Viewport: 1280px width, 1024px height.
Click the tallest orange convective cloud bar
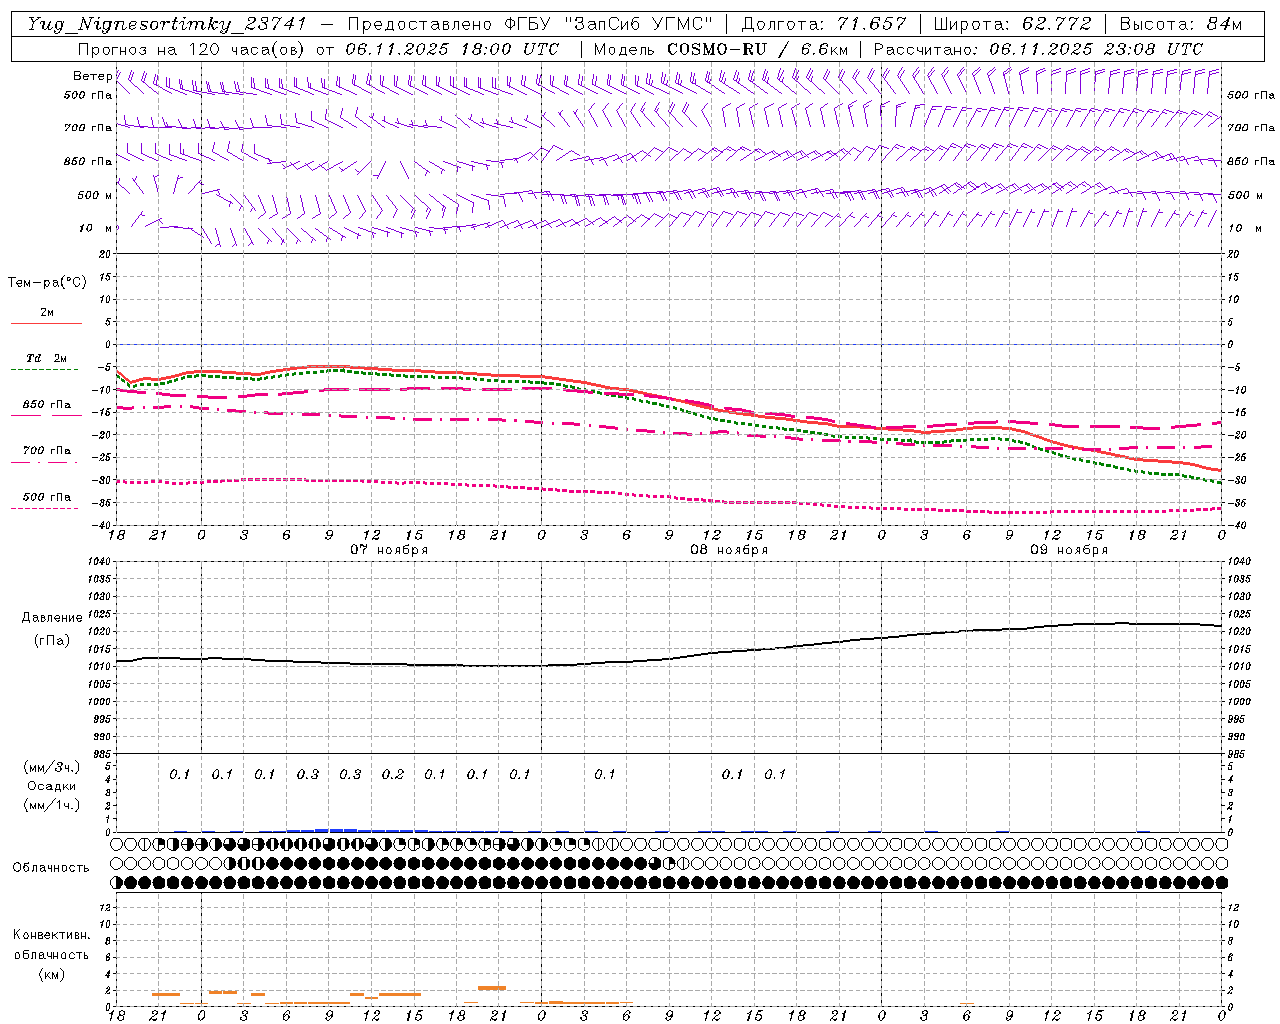pos(492,988)
